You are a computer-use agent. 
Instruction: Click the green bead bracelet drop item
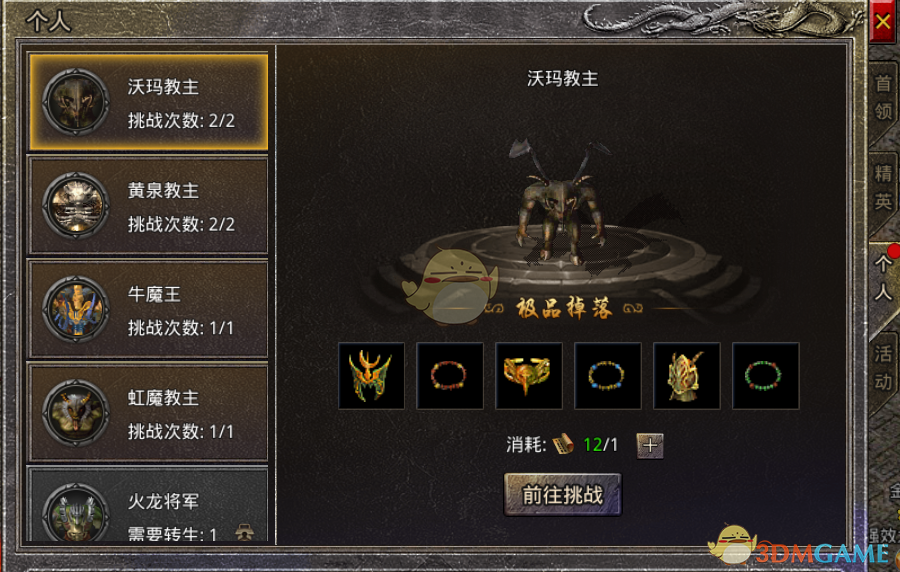click(x=766, y=376)
